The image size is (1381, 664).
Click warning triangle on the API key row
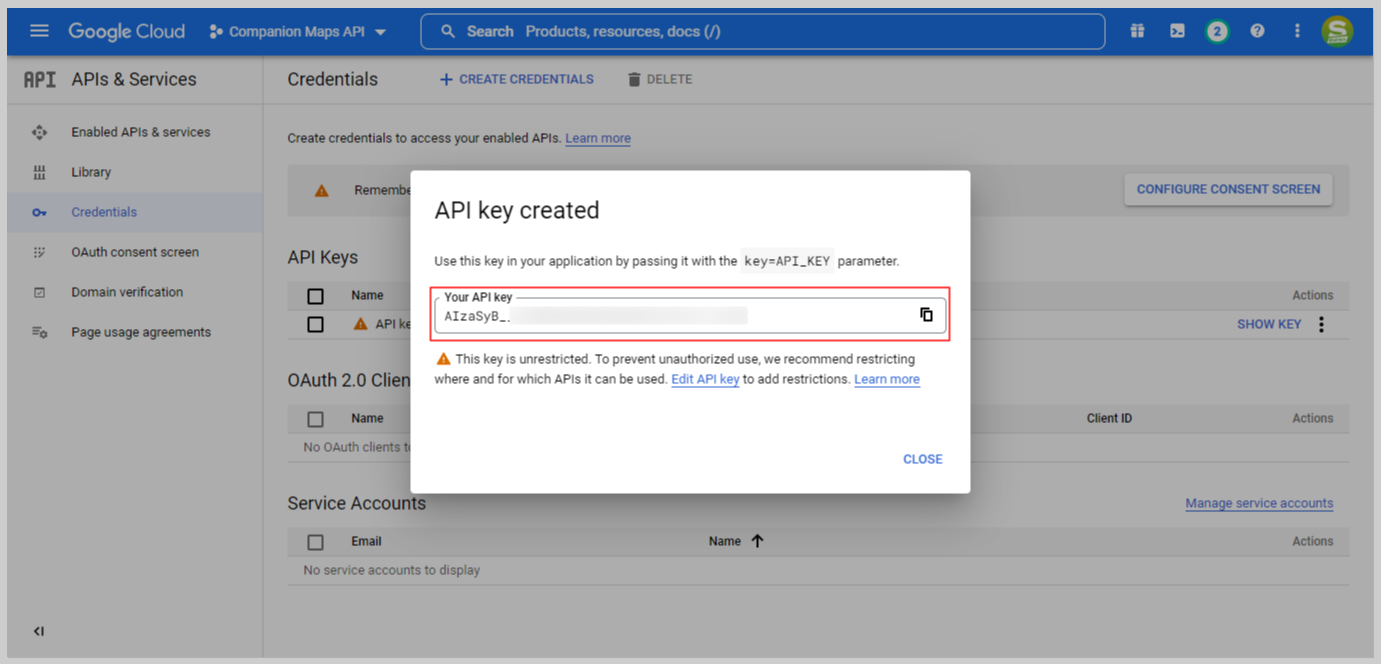click(x=360, y=324)
